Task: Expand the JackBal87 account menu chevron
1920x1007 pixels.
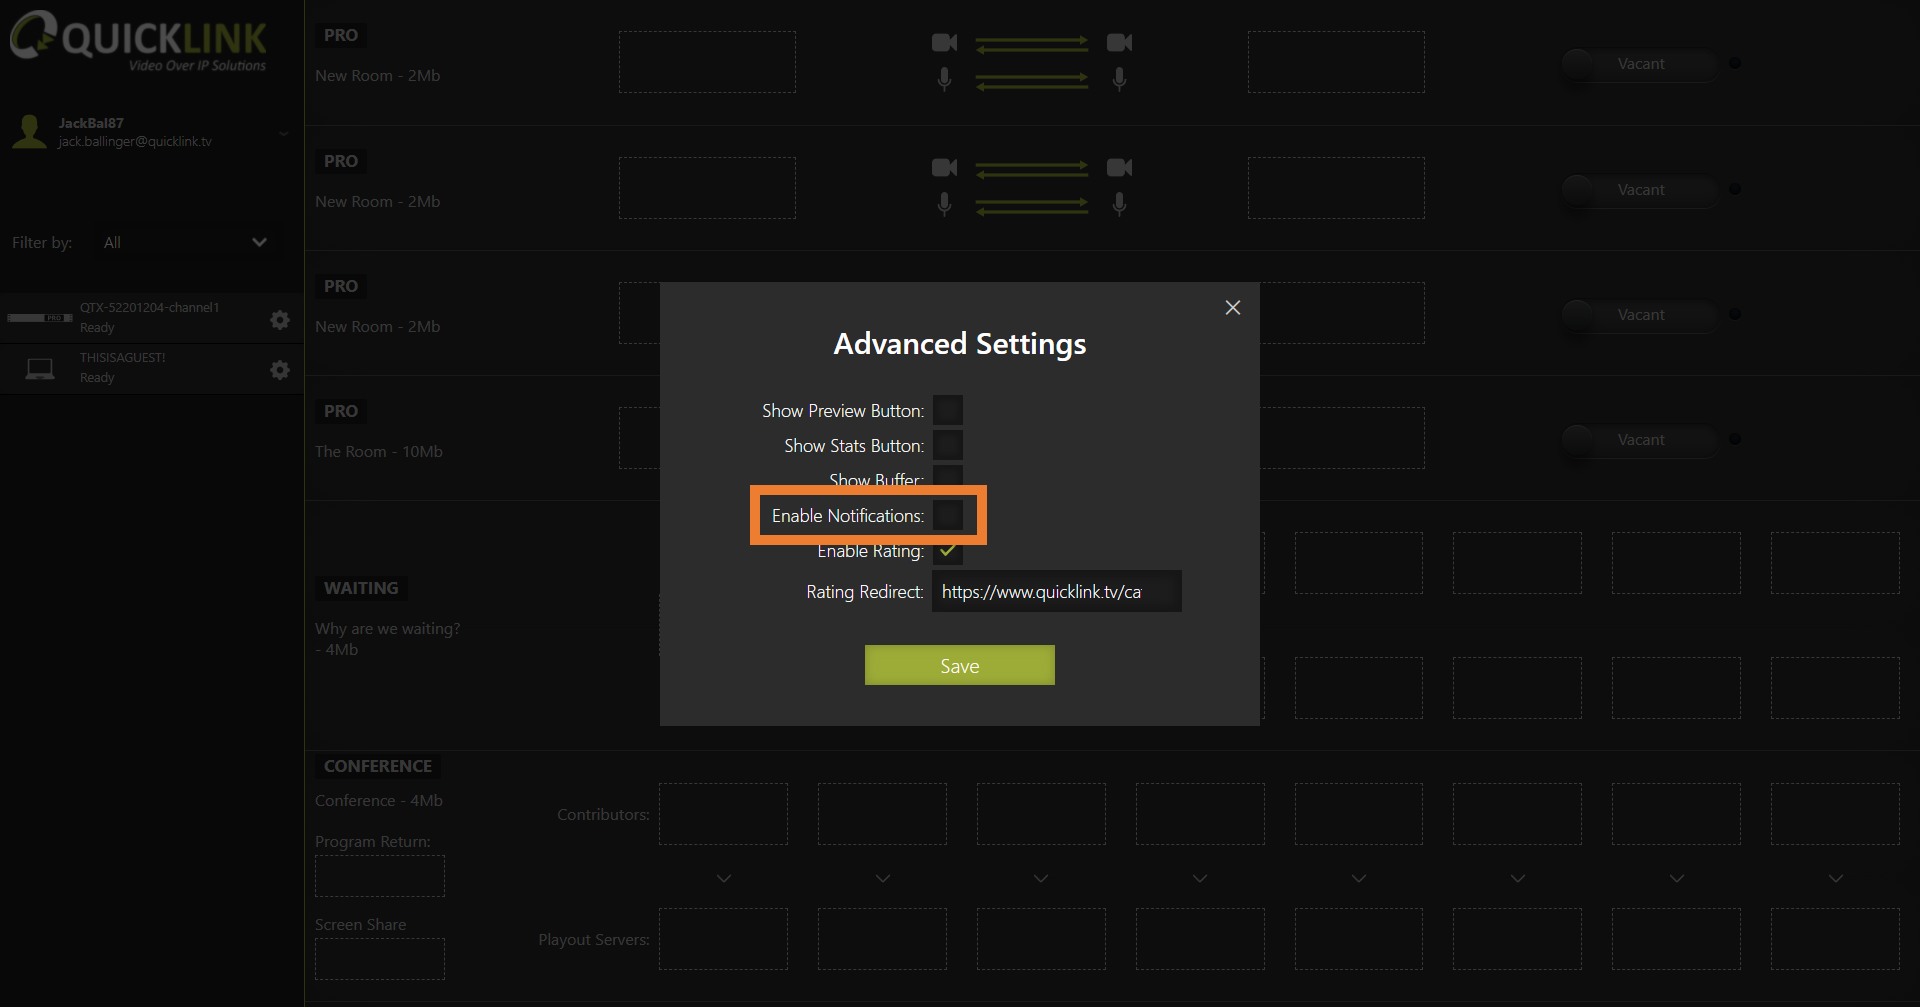Action: pyautogui.click(x=284, y=133)
